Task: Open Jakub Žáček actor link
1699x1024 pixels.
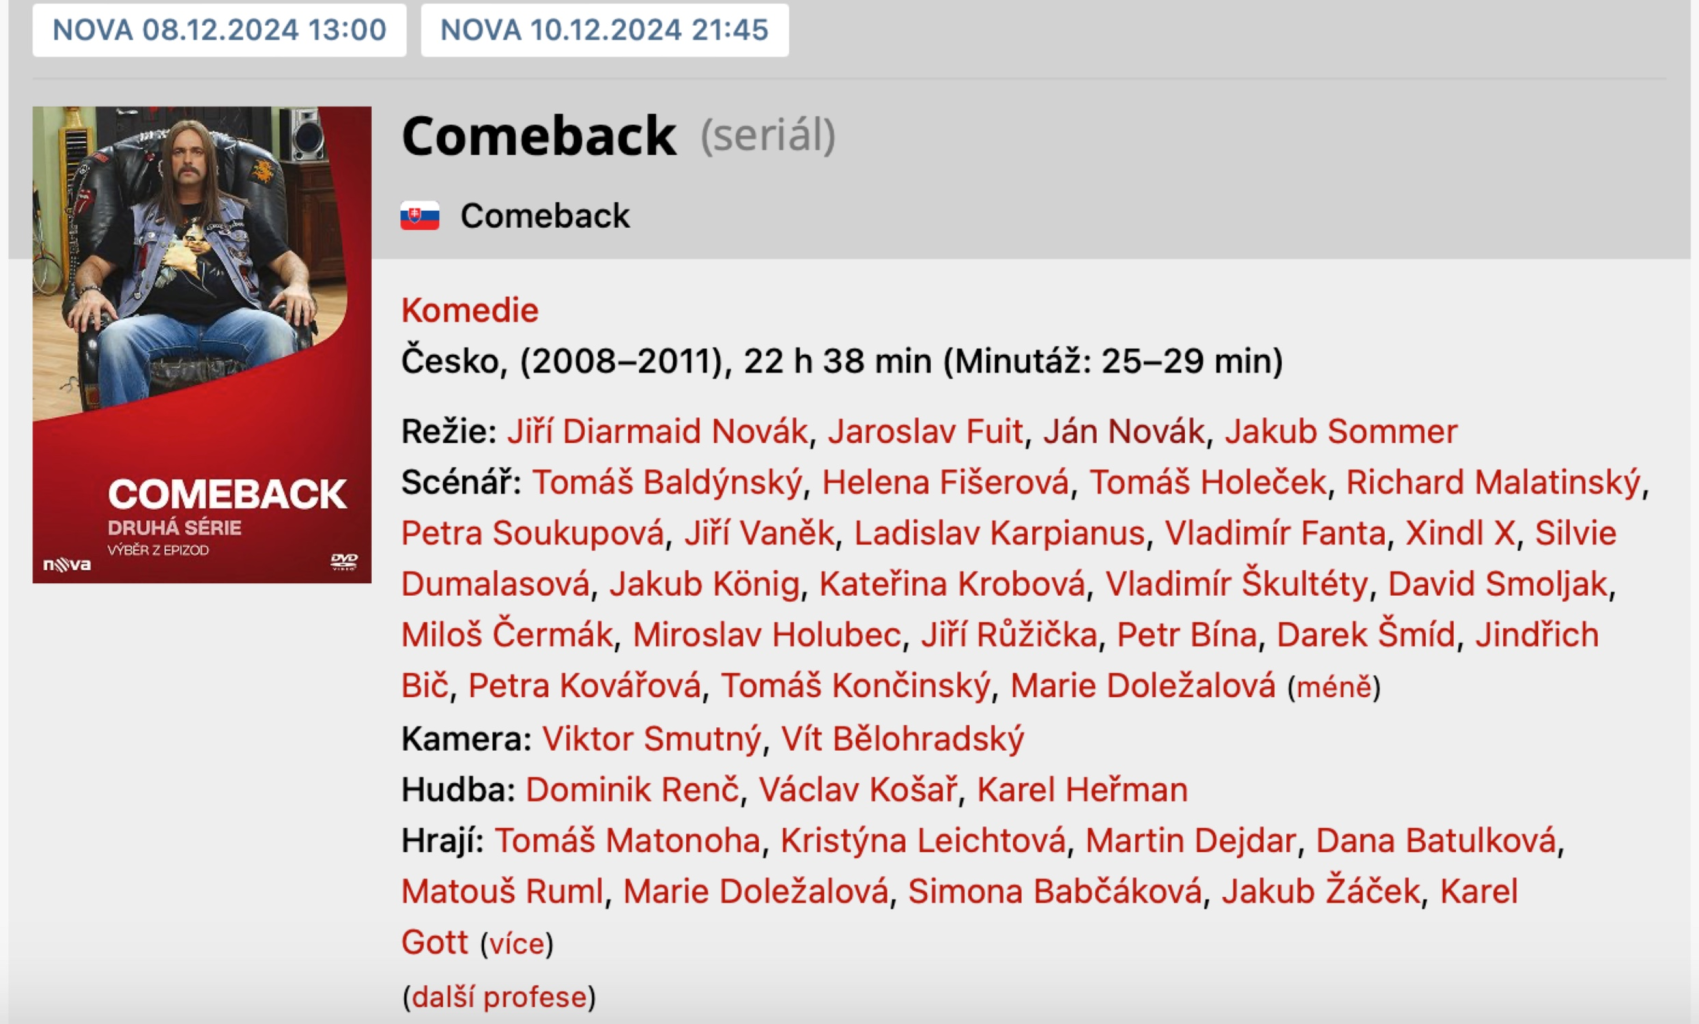Action: pyautogui.click(x=1320, y=892)
